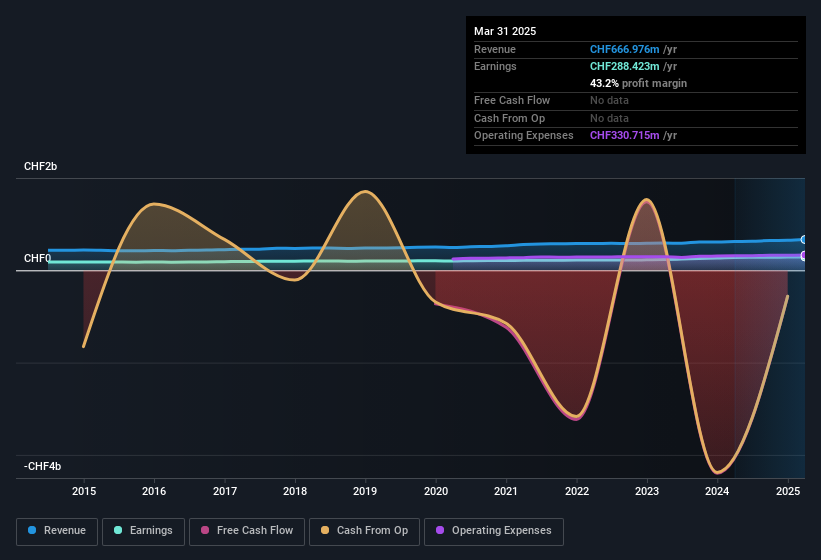Click the Revenue tooltip row label
Viewport: 821px width, 560px height.
(x=495, y=49)
